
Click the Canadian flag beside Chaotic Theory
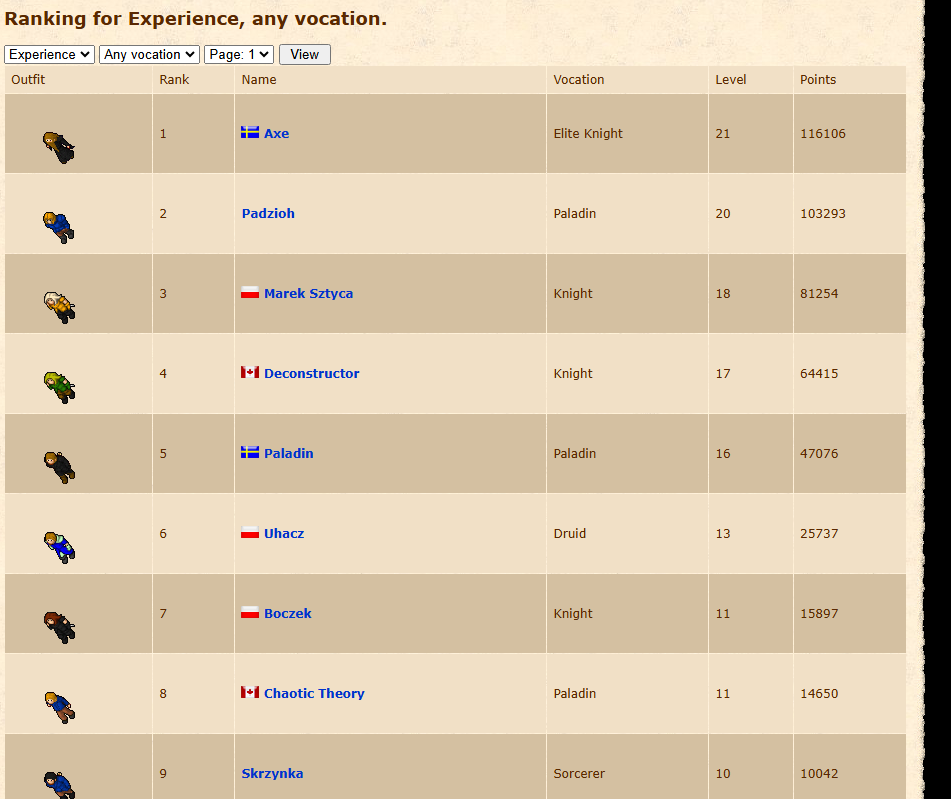(x=250, y=692)
